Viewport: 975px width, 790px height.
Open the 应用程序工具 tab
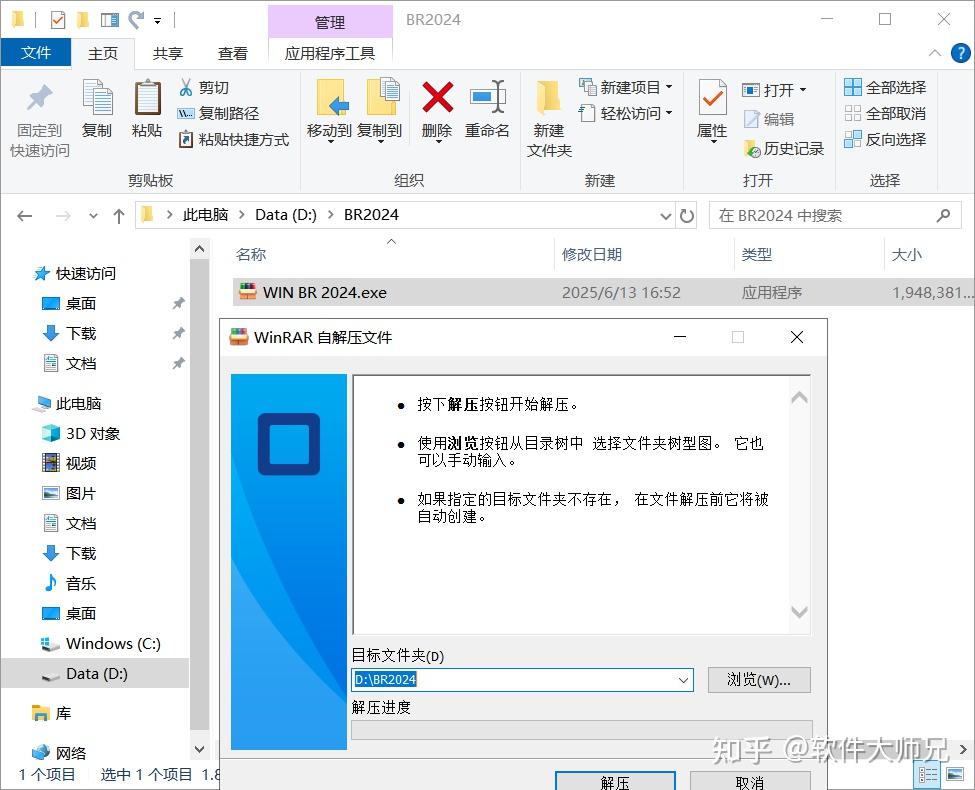point(330,53)
